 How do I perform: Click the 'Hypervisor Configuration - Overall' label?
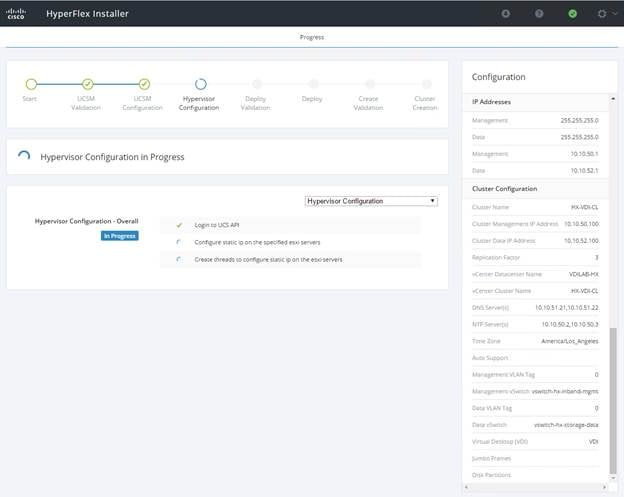point(86,221)
